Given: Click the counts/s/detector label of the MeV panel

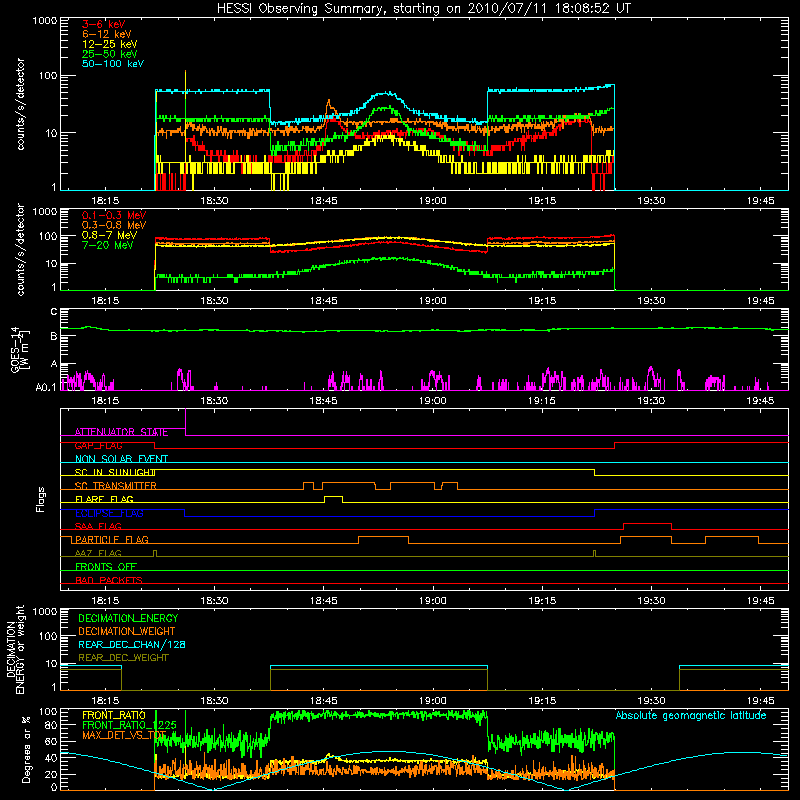Looking at the screenshot, I should click(20, 249).
